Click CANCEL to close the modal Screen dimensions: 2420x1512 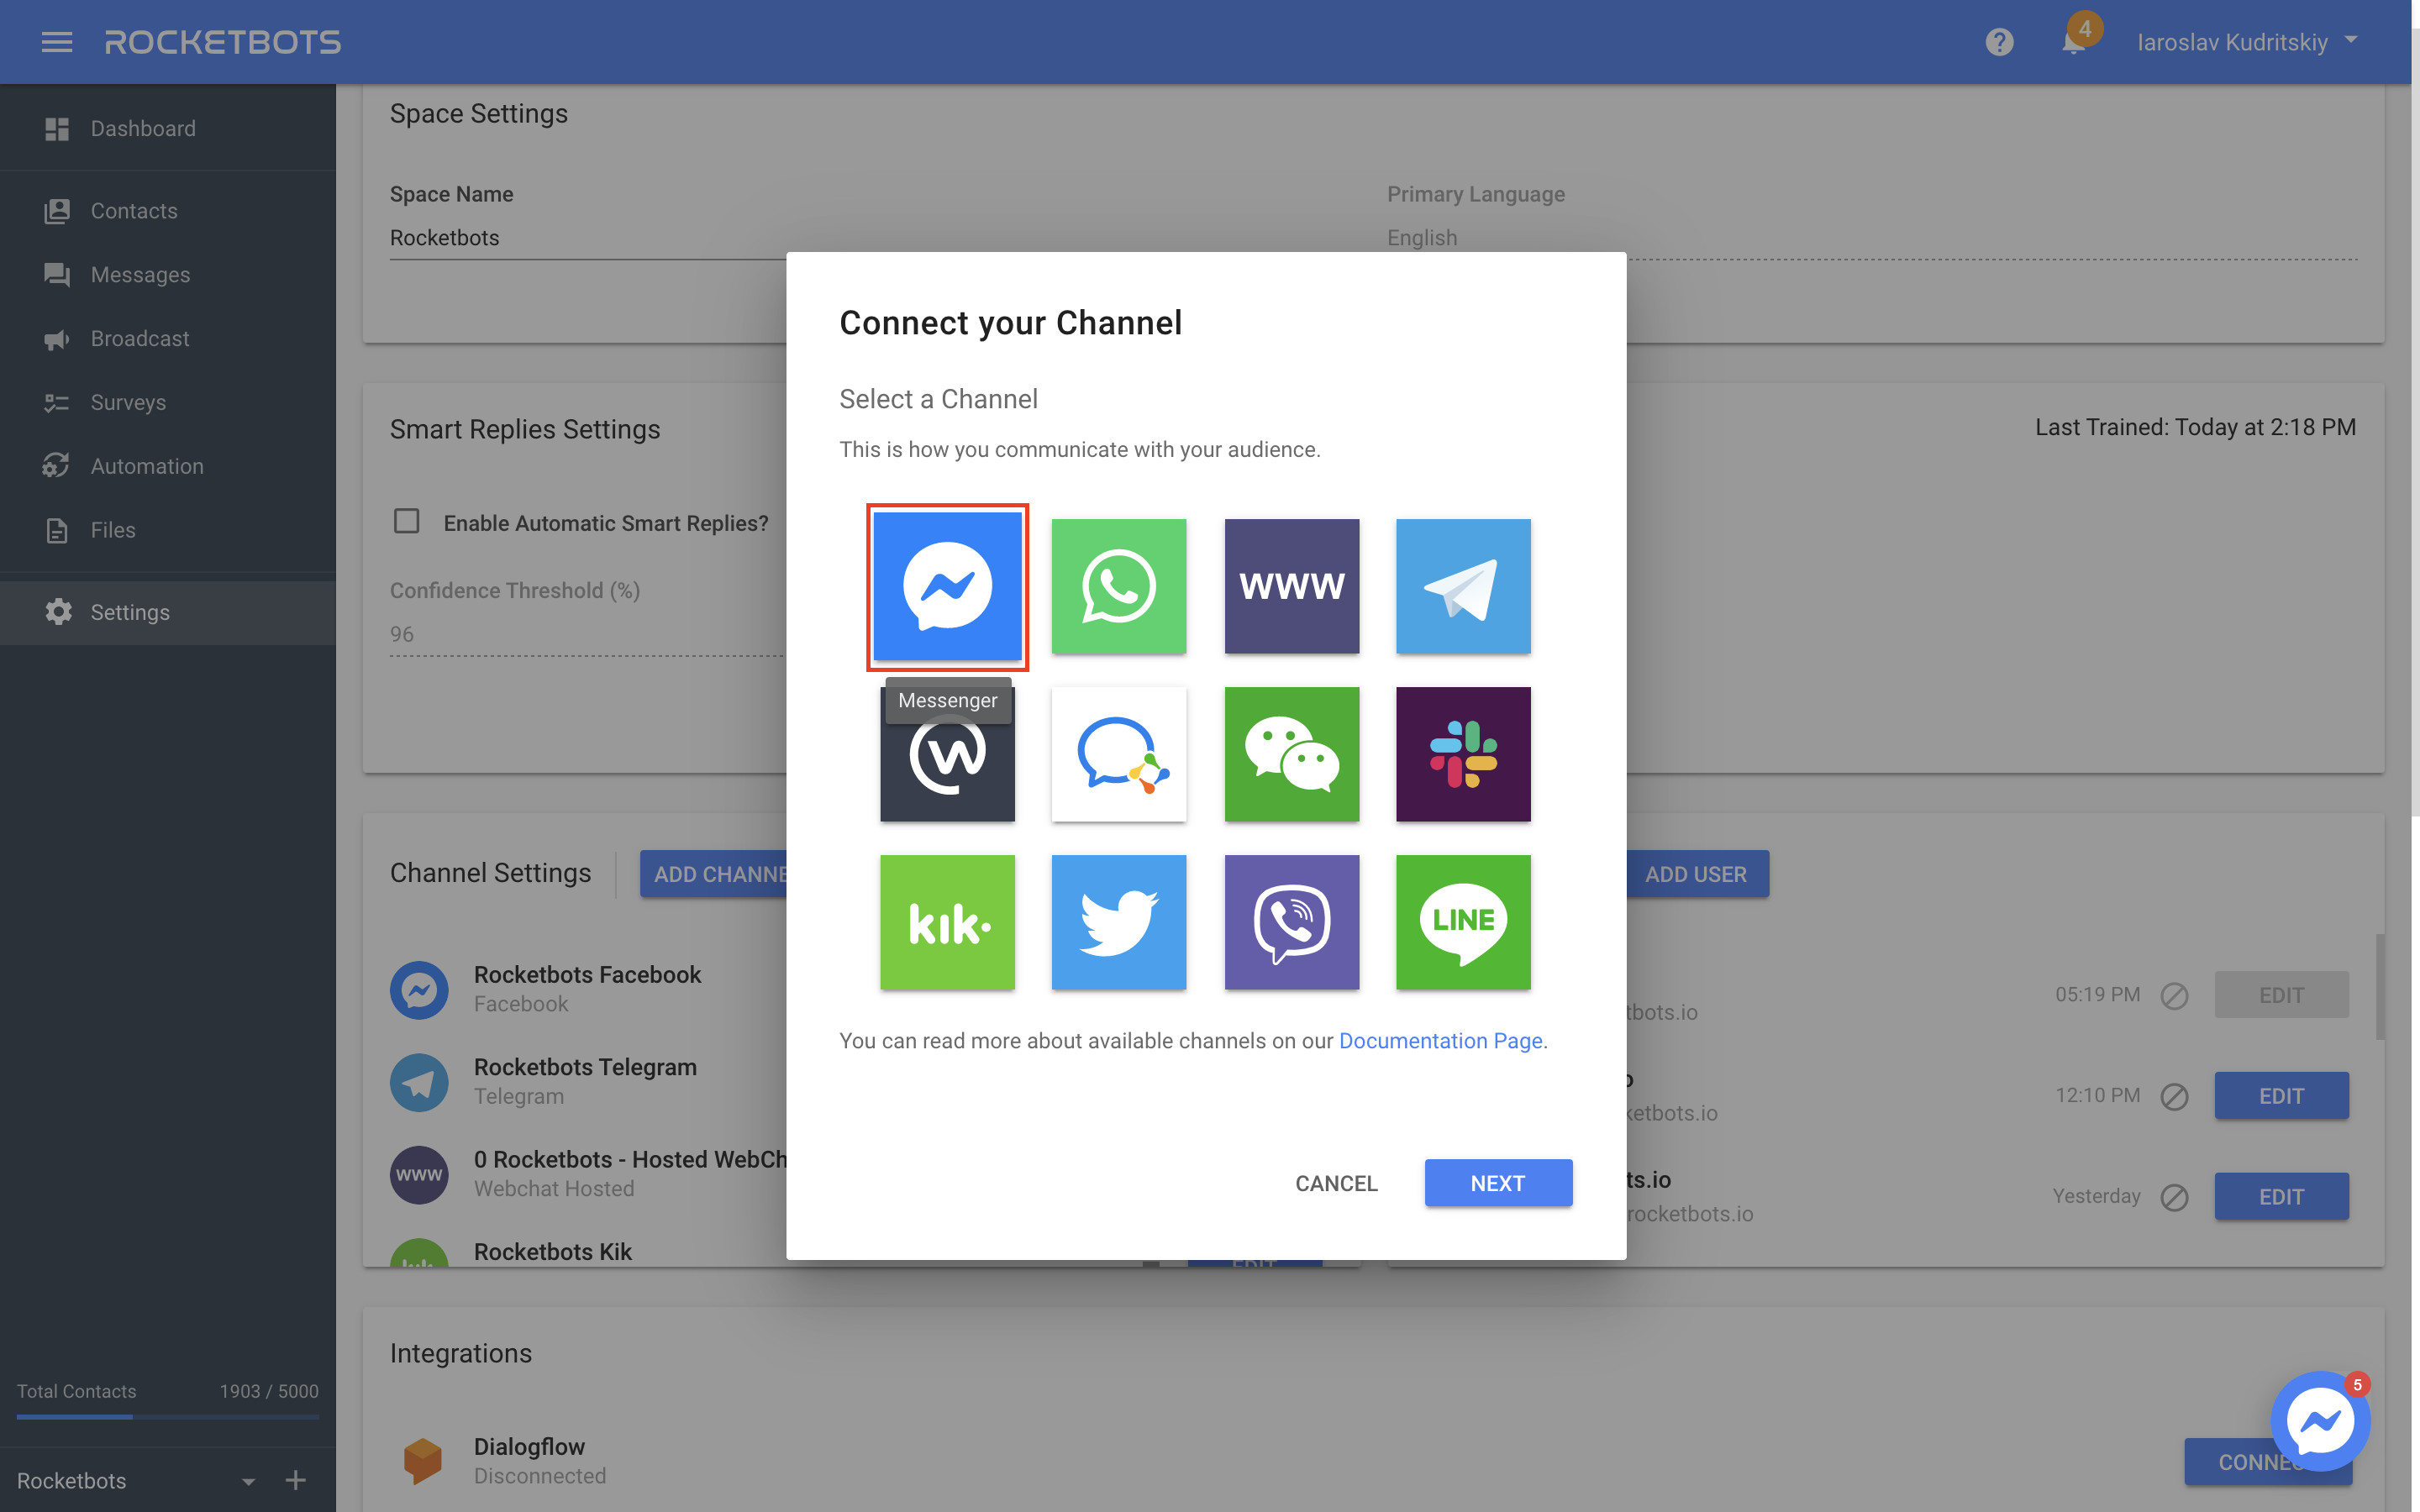[1334, 1183]
